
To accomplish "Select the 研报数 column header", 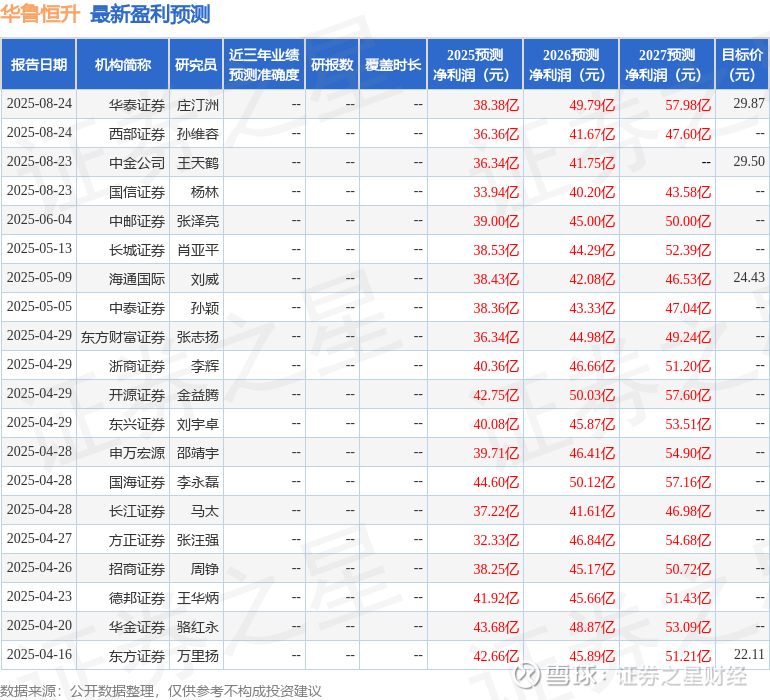I will click(332, 64).
